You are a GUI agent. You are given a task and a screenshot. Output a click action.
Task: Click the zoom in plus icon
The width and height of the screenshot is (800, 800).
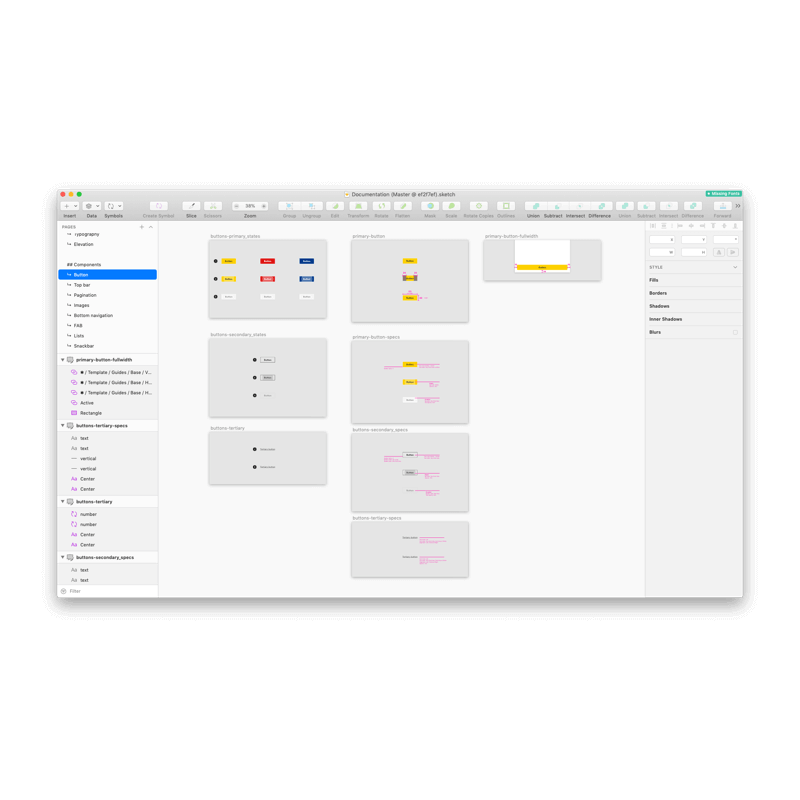[264, 206]
